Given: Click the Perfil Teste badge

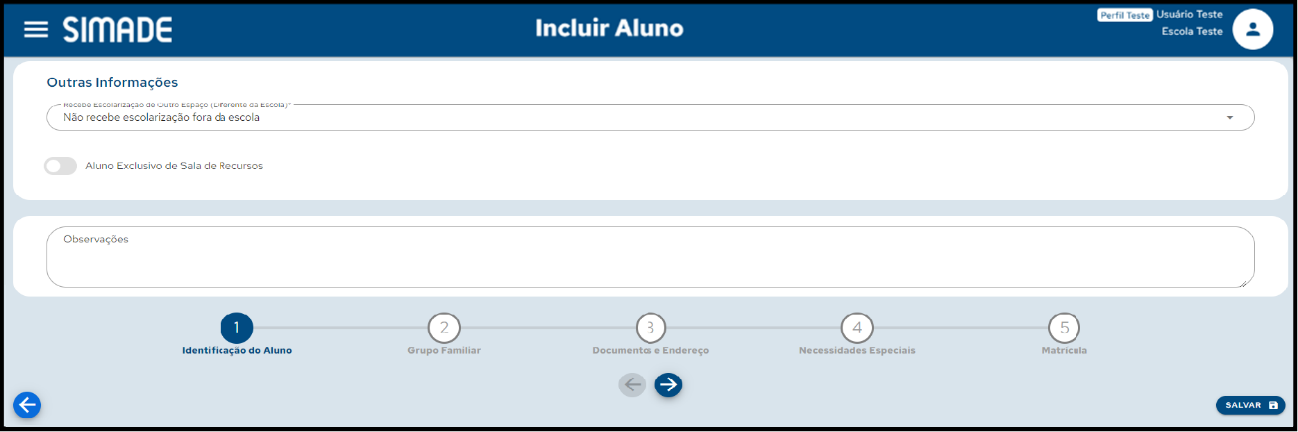Looking at the screenshot, I should click(x=1125, y=15).
